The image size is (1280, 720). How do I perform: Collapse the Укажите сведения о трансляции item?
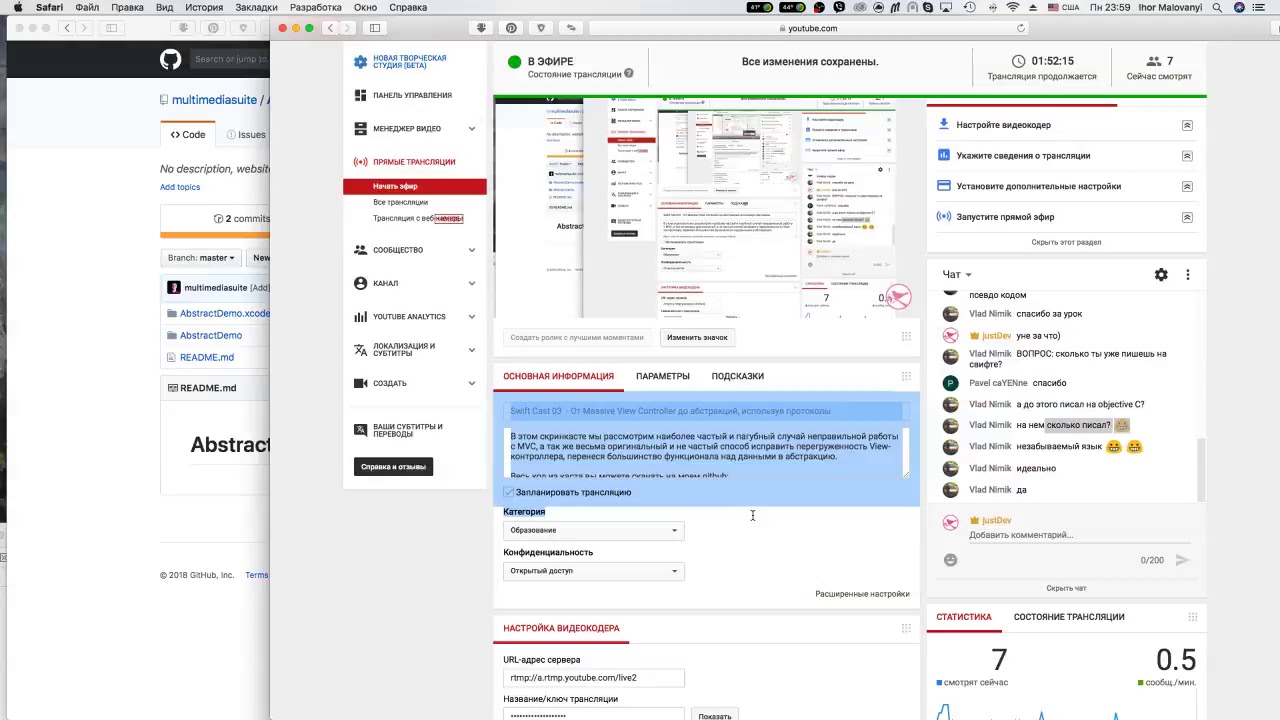coord(1187,156)
